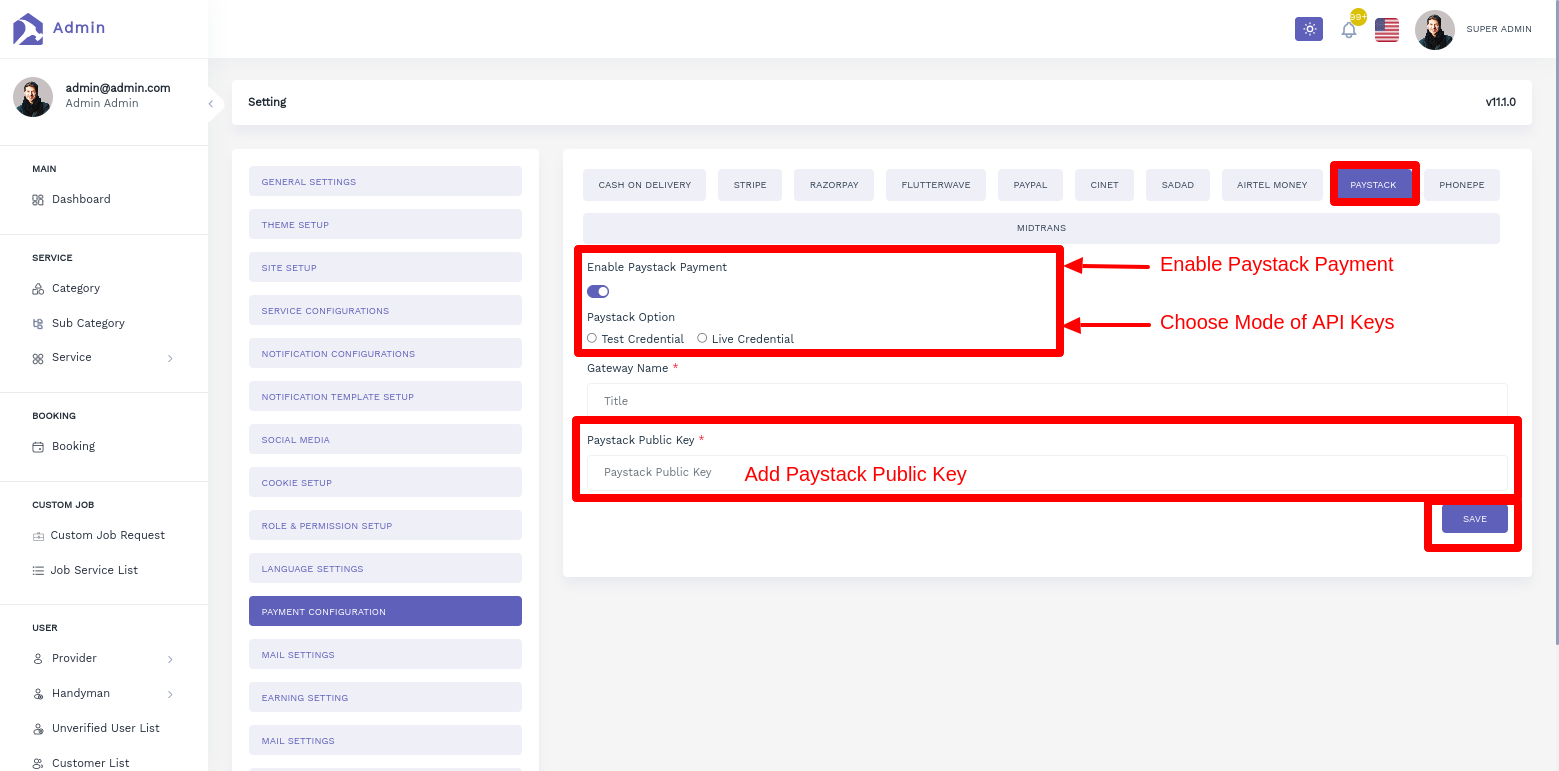The height and width of the screenshot is (771, 1559).
Task: Click the Dashboard icon in sidebar
Action: pos(38,200)
